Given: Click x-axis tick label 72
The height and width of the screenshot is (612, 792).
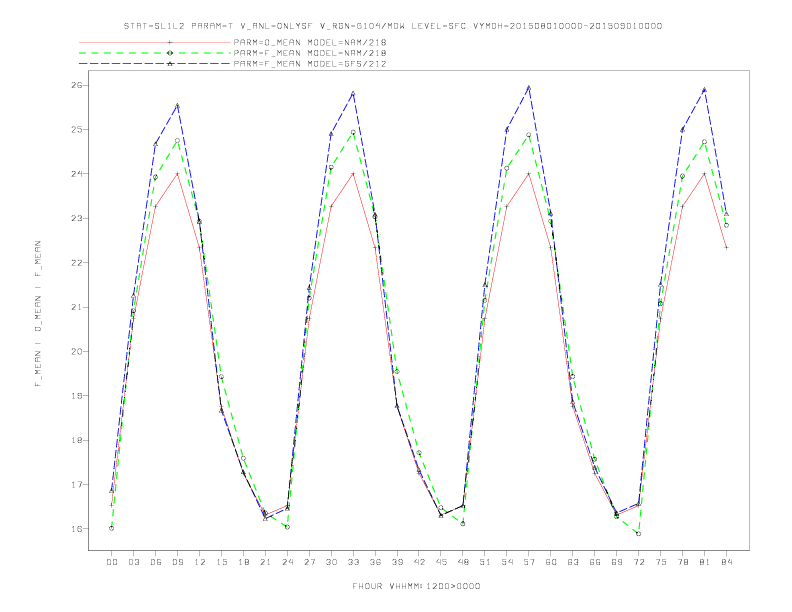Looking at the screenshot, I should [x=639, y=562].
